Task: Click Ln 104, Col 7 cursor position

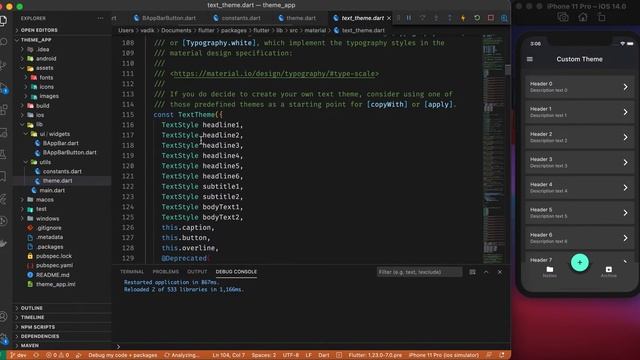Action: click(229, 355)
